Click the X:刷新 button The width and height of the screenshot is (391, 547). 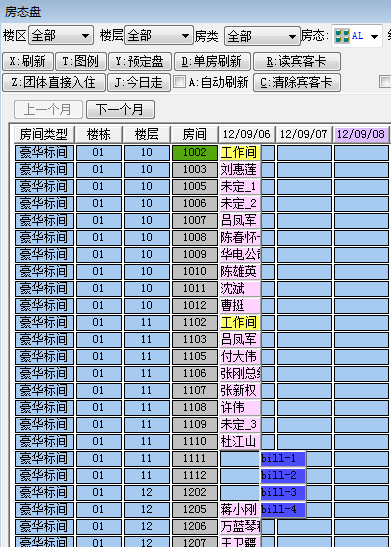[28, 61]
